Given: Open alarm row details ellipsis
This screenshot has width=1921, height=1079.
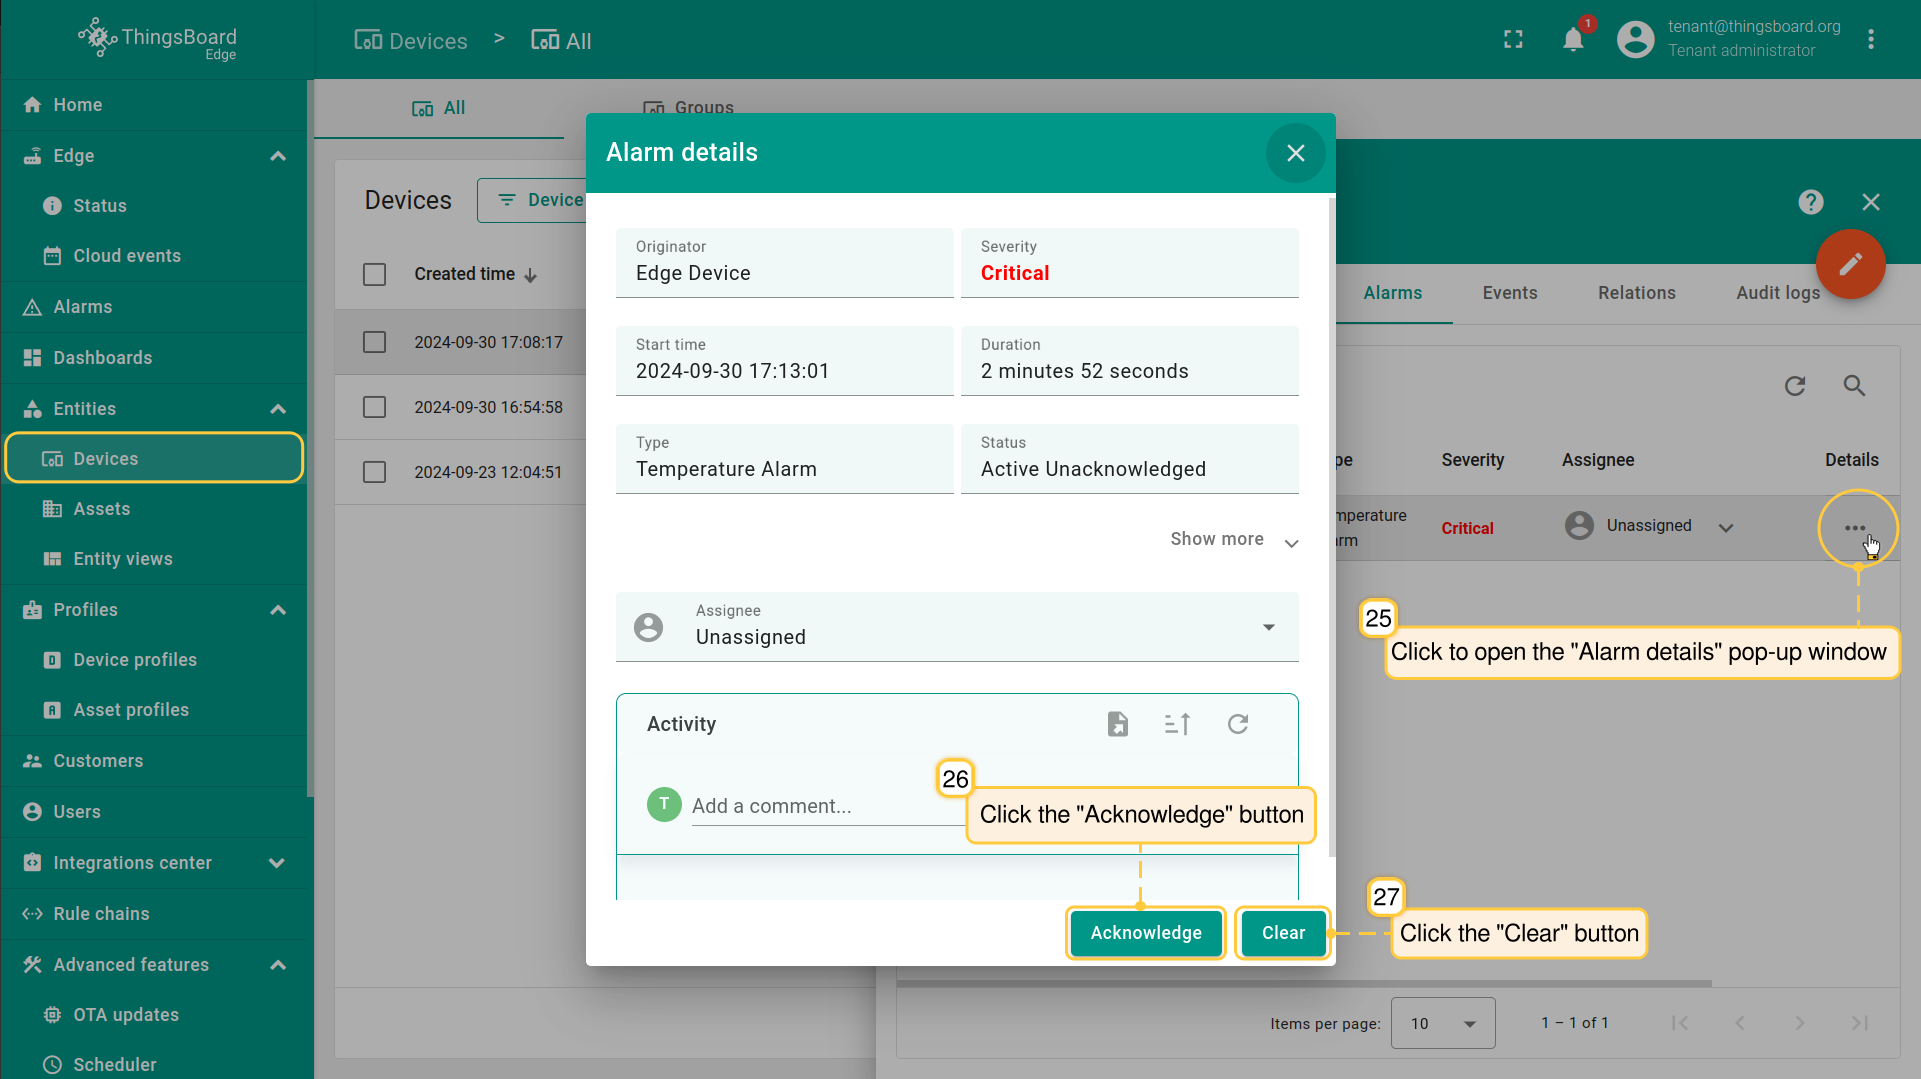Looking at the screenshot, I should pyautogui.click(x=1855, y=528).
